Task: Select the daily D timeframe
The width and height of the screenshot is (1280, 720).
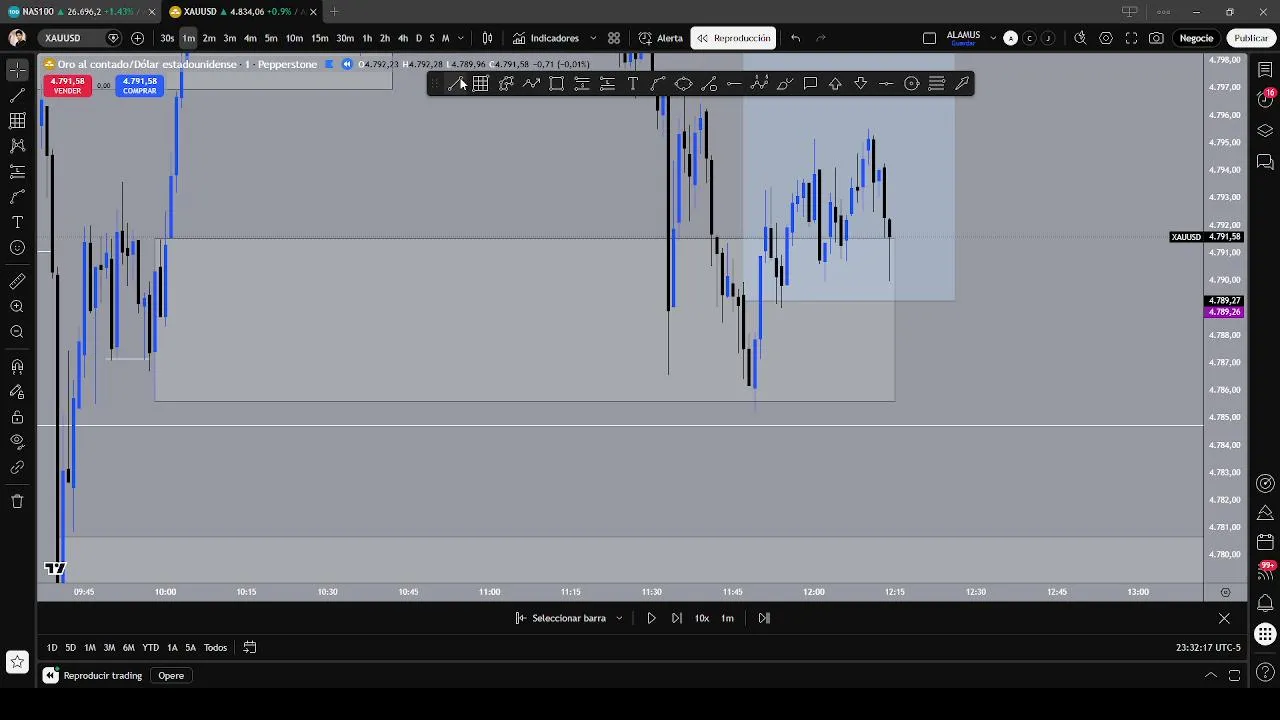Action: coord(418,38)
